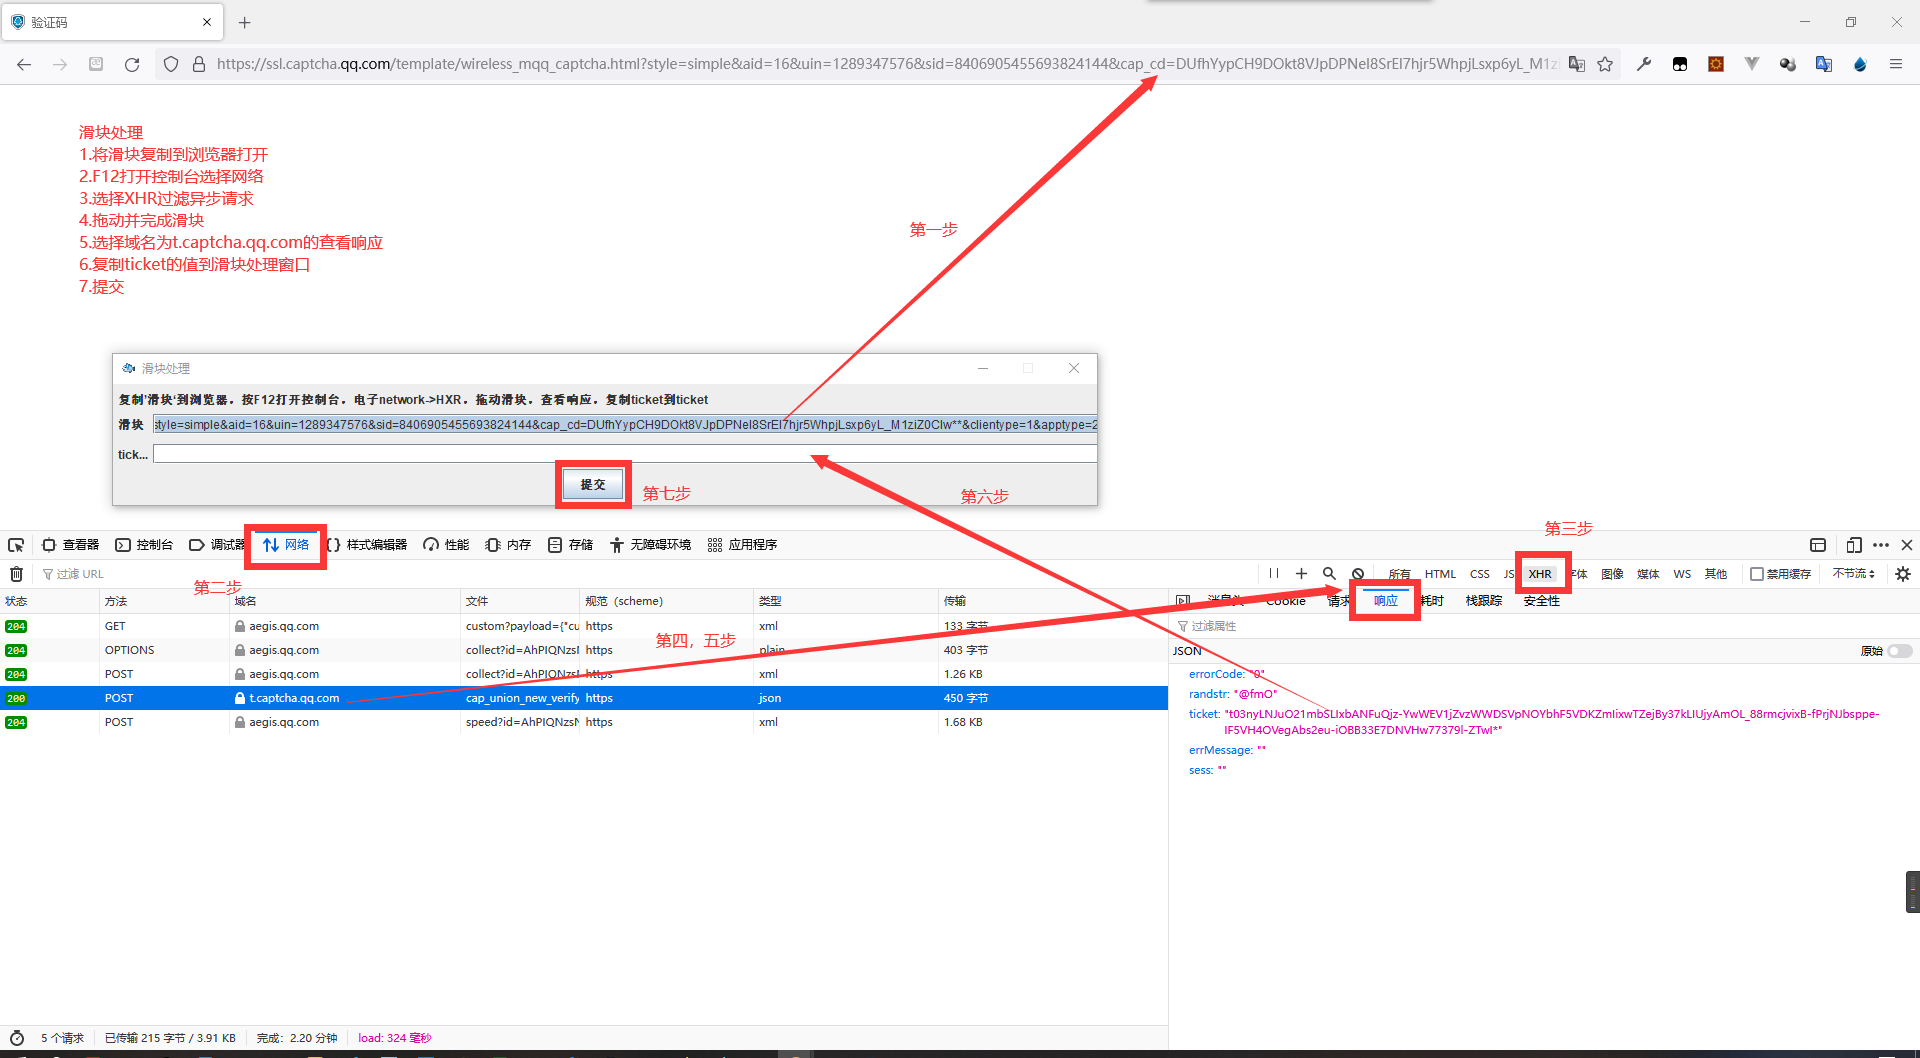1920x1058 pixels.
Task: Reload the captcha page
Action: pos(132,64)
